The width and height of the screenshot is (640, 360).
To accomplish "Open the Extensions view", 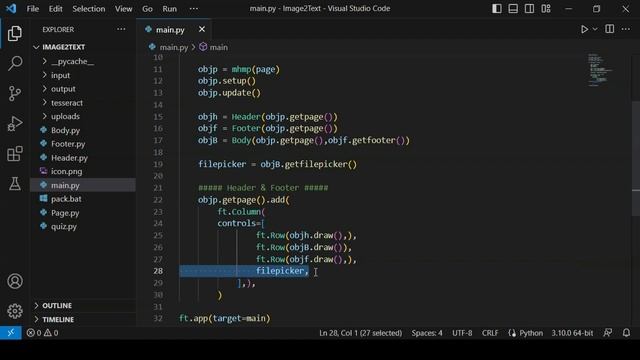I will [15, 154].
